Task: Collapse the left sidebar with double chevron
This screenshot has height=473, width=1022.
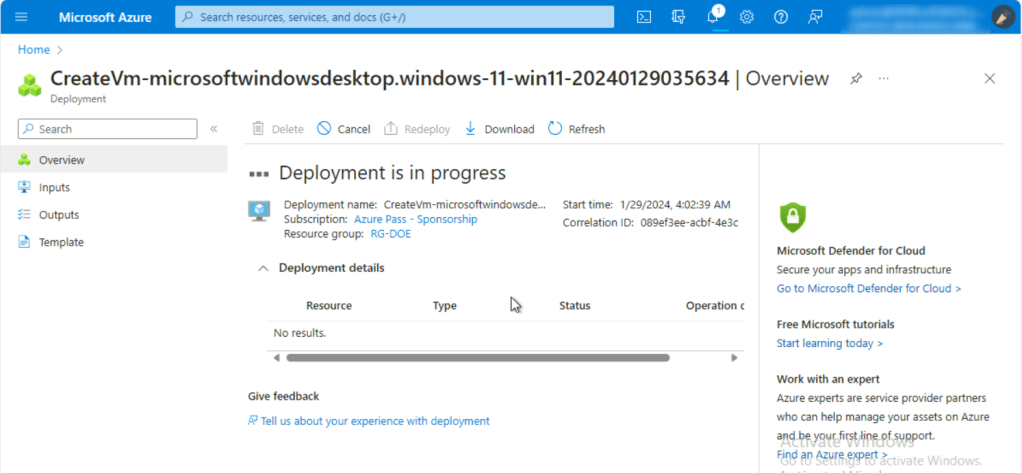Action: (x=213, y=129)
